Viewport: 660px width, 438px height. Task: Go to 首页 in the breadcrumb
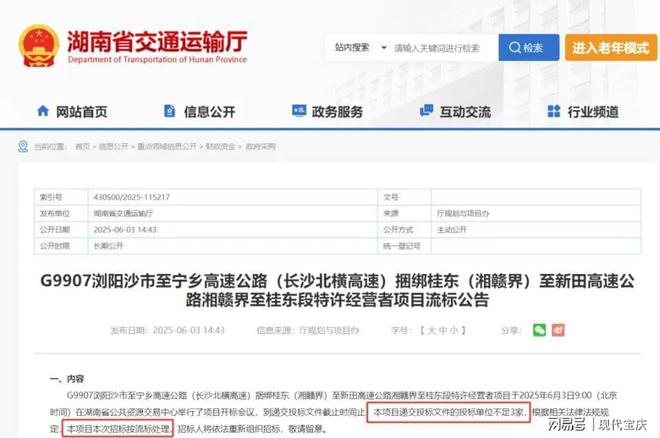(x=82, y=146)
